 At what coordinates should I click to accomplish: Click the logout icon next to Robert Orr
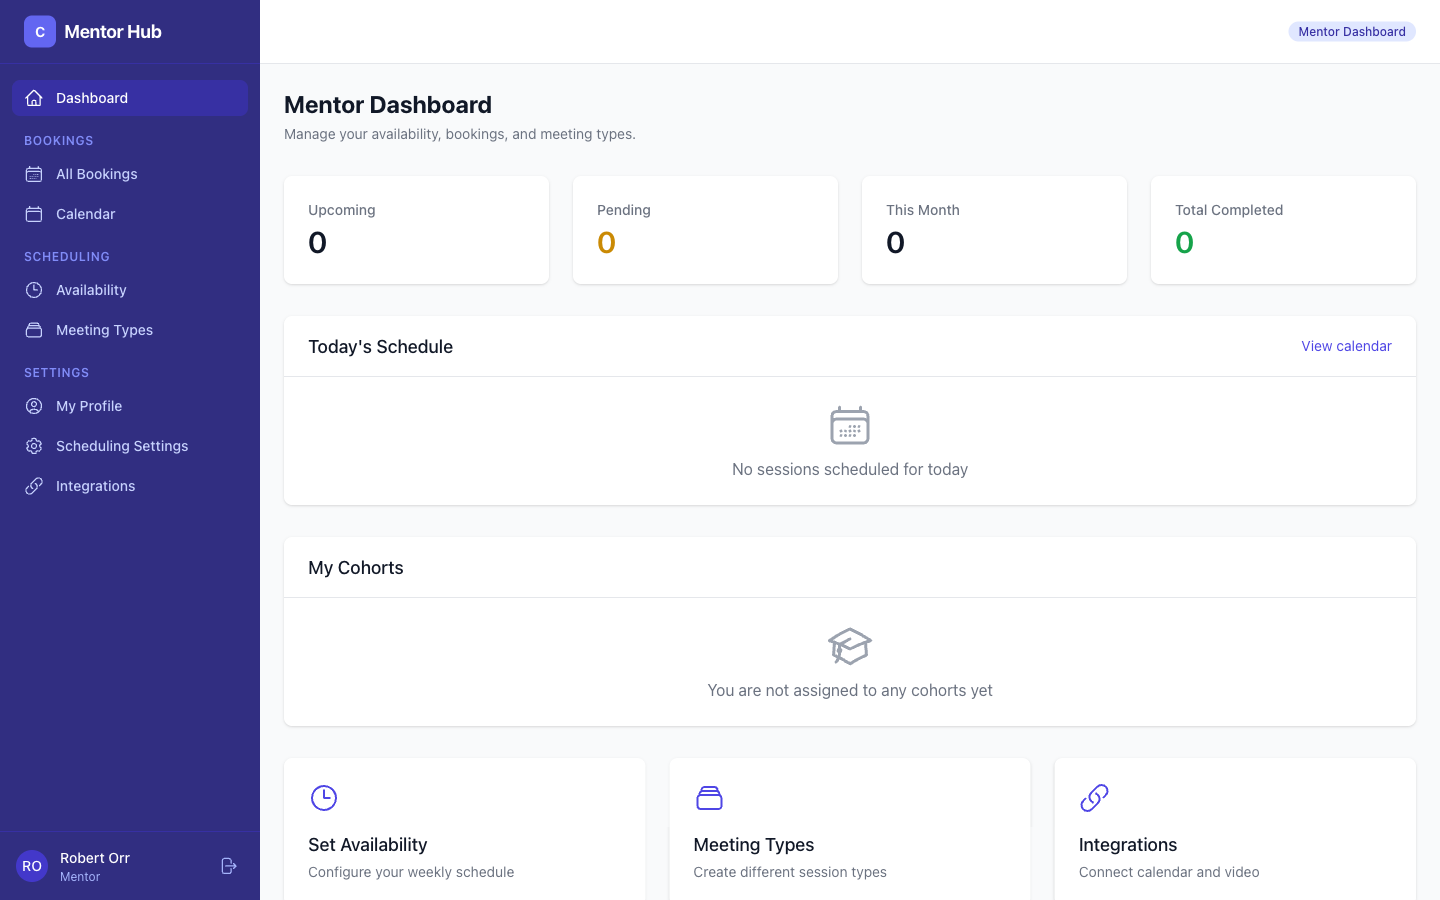pyautogui.click(x=228, y=866)
